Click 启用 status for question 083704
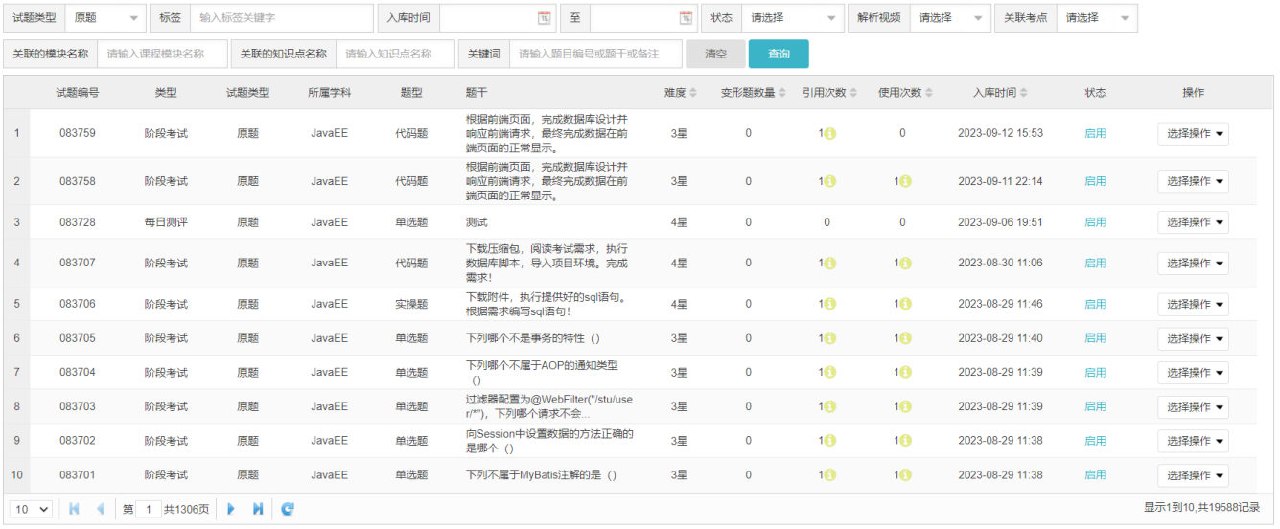The height and width of the screenshot is (529, 1280). pos(1095,373)
